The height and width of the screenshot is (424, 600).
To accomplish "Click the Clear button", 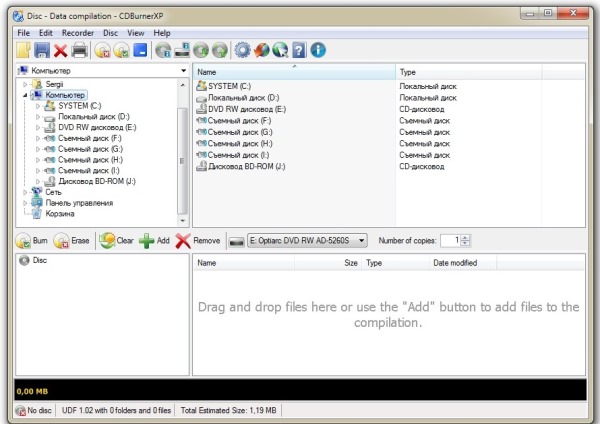I will [x=116, y=241].
